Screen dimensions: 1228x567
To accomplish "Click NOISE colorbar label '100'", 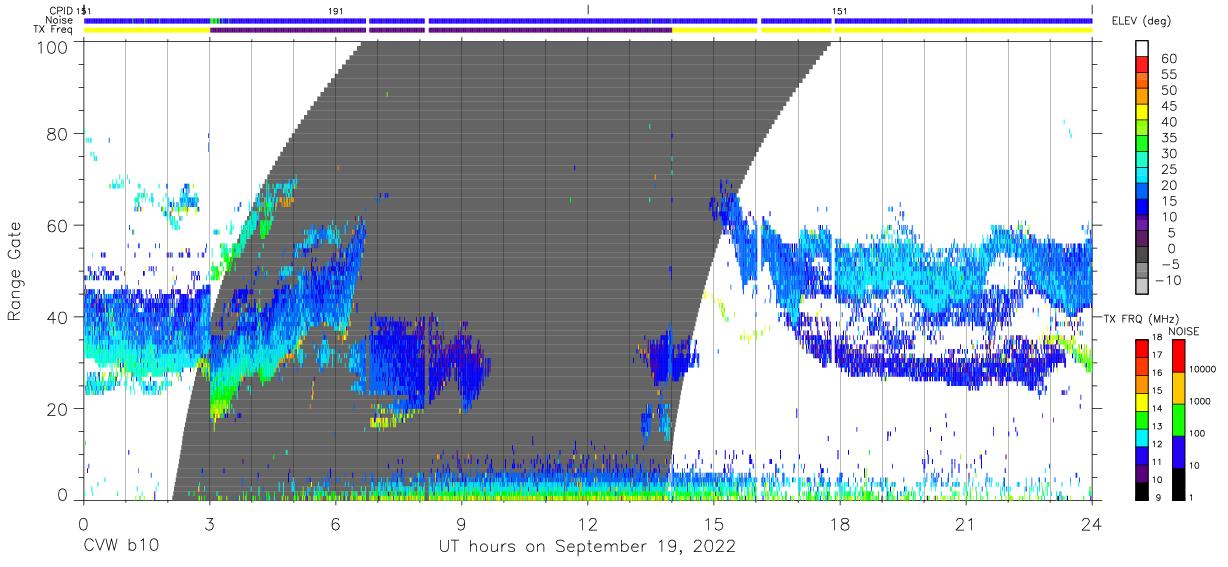I will pos(1198,435).
